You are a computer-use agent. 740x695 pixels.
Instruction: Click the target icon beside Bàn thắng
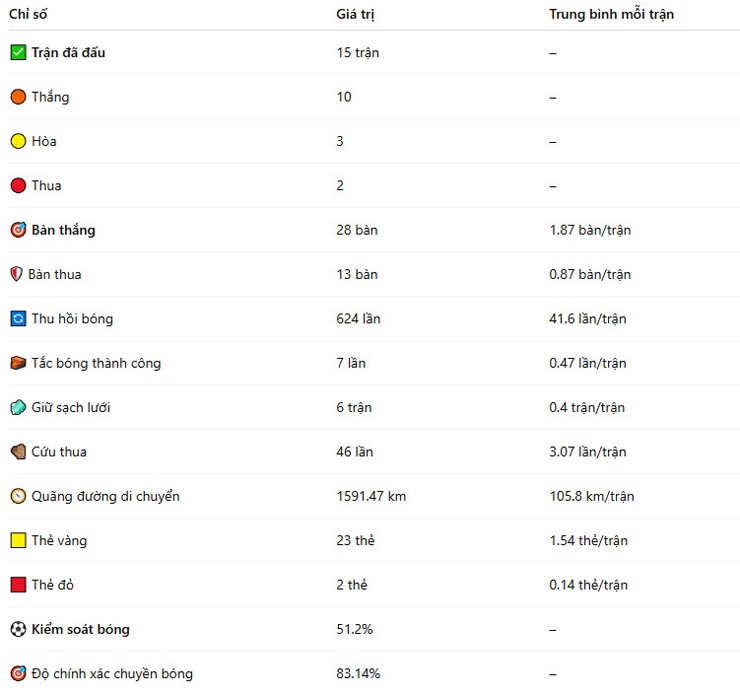(18, 230)
